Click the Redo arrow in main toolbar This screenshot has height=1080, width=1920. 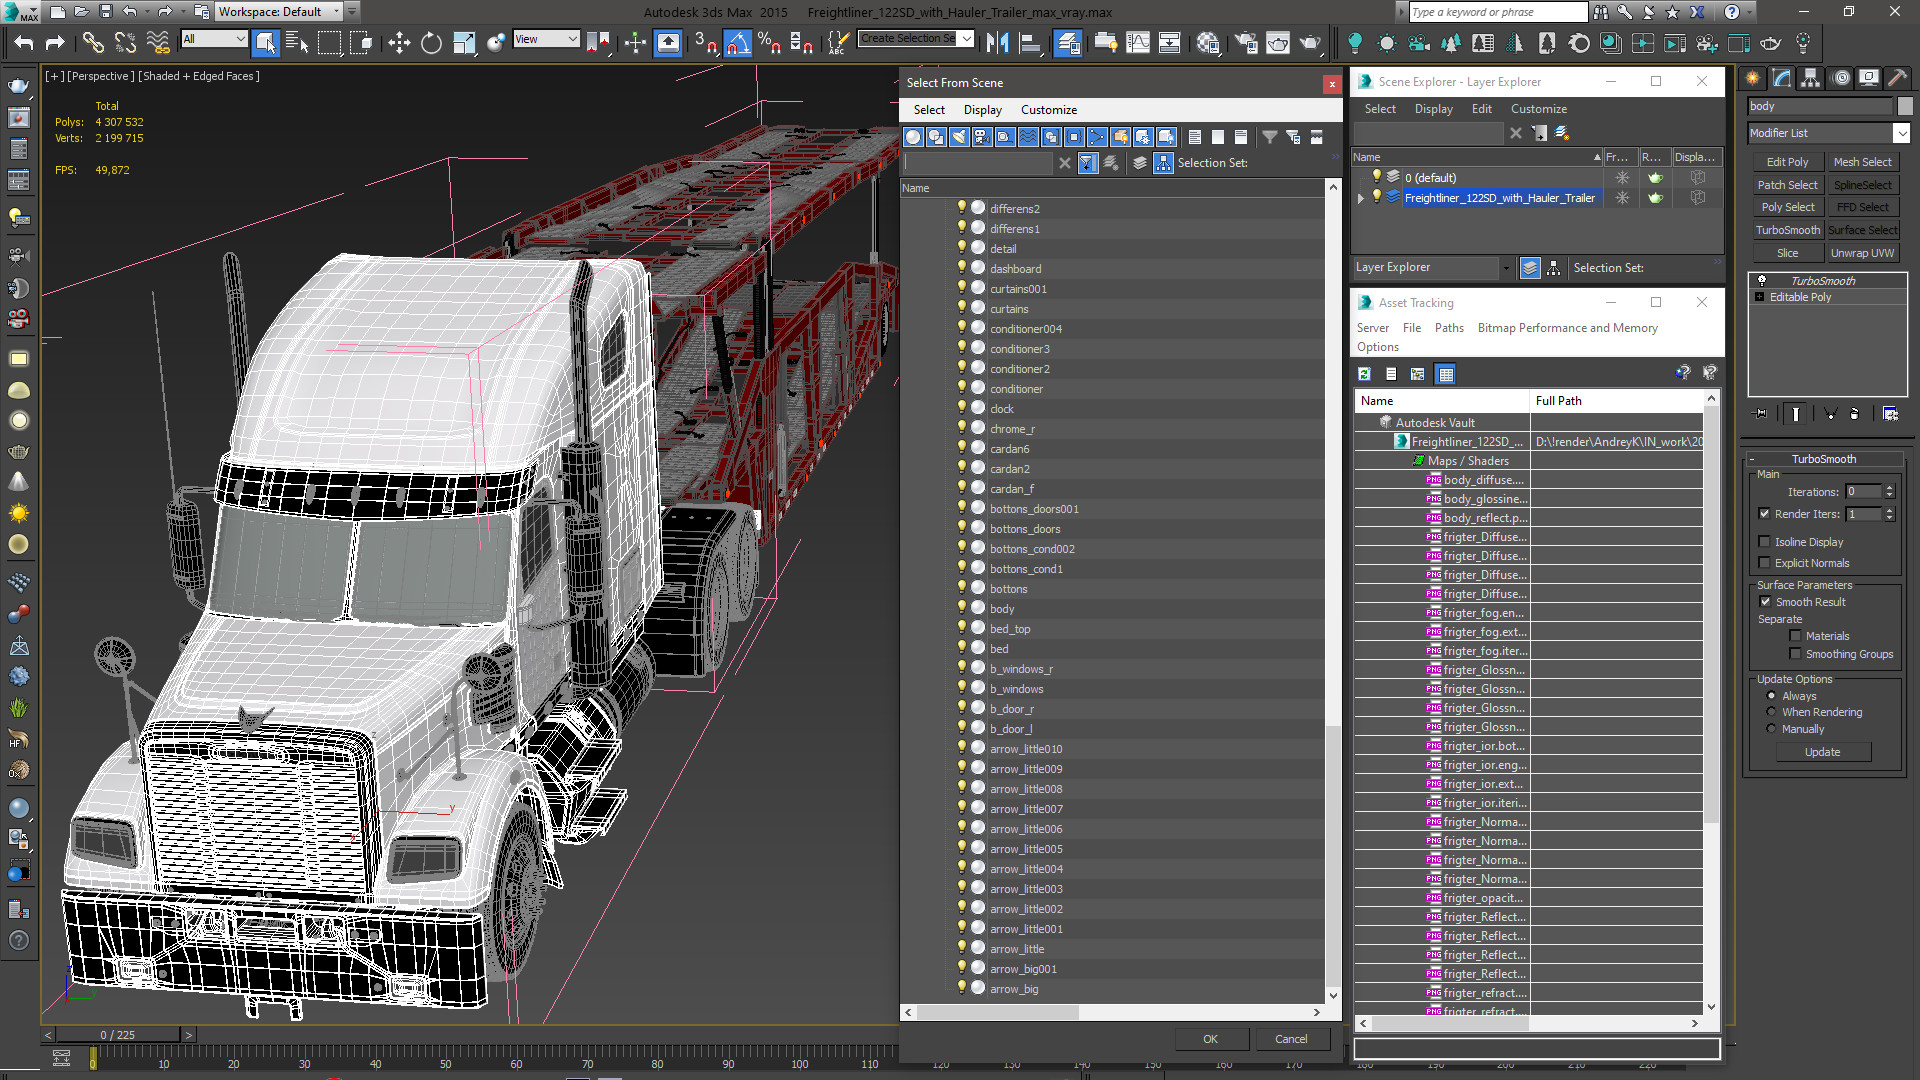tap(56, 42)
